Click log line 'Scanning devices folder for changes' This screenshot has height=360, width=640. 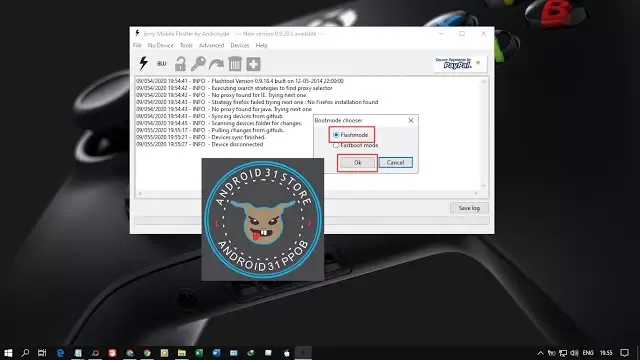[219, 123]
